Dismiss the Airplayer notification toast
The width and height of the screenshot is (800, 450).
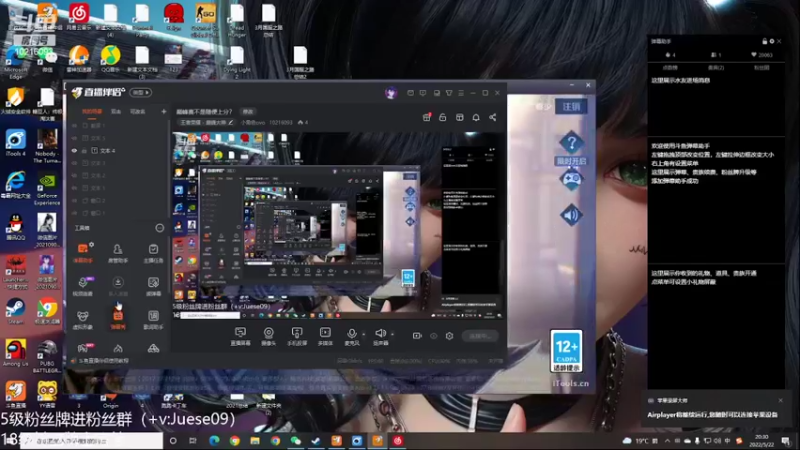[781, 401]
